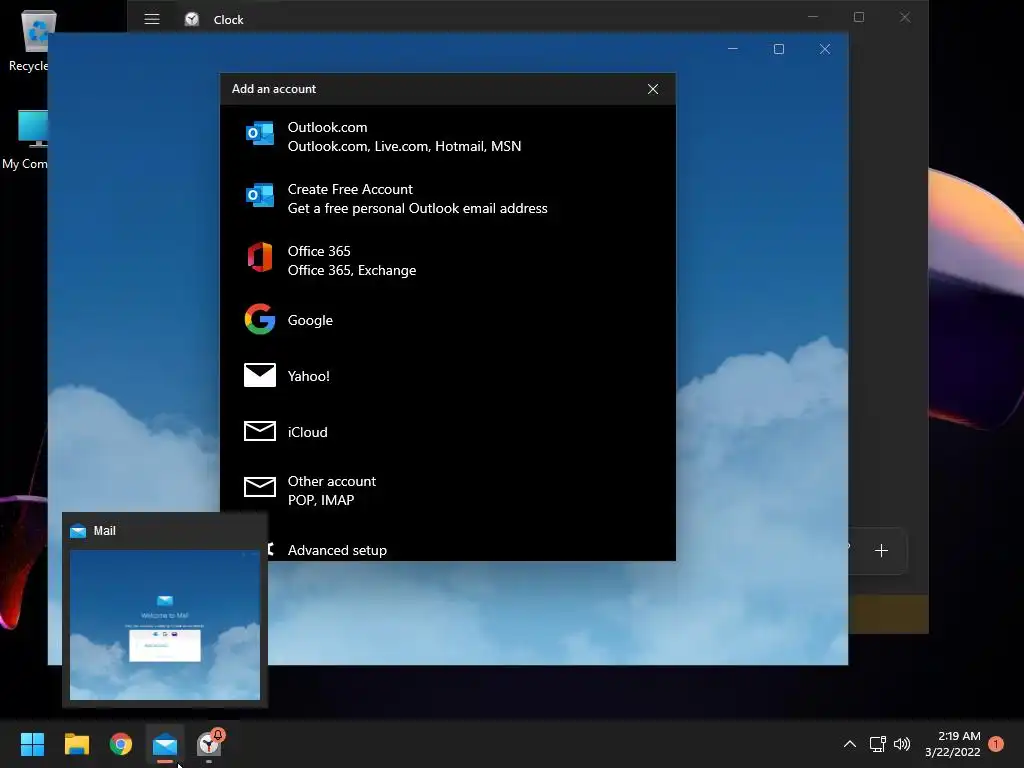Close the Add an account dialog
Viewport: 1024px width, 768px height.
[652, 89]
